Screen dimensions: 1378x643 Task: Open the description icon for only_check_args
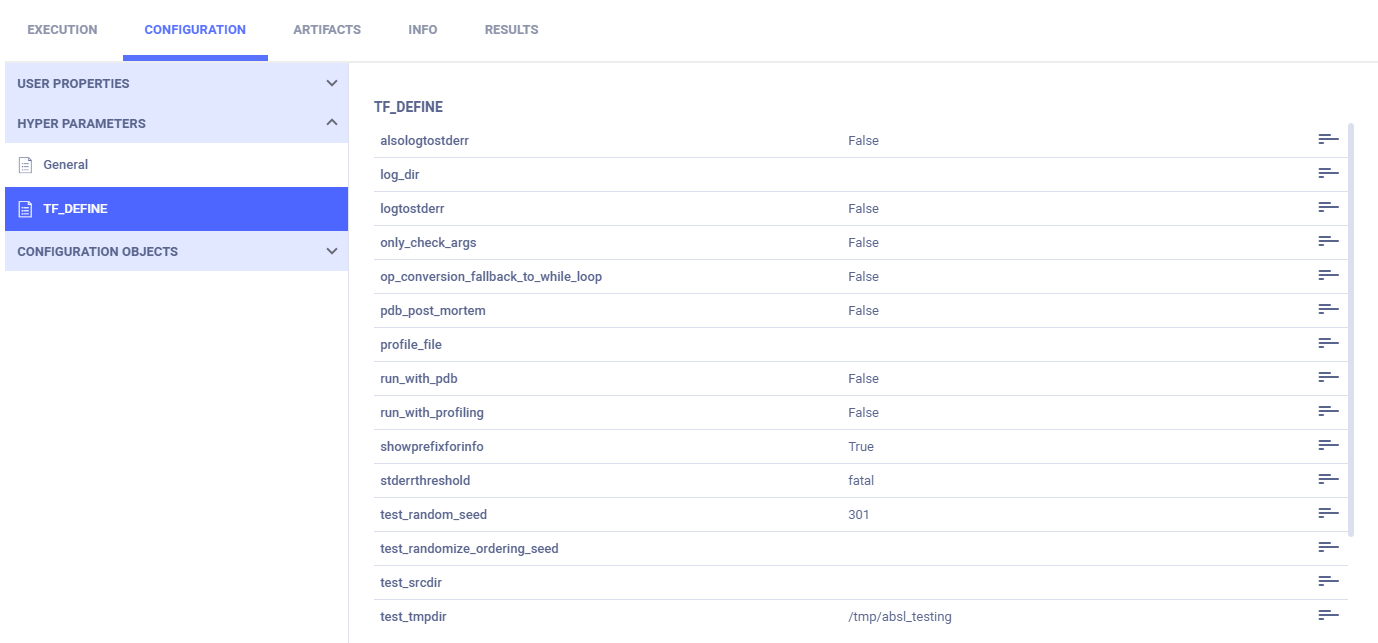pyautogui.click(x=1328, y=242)
